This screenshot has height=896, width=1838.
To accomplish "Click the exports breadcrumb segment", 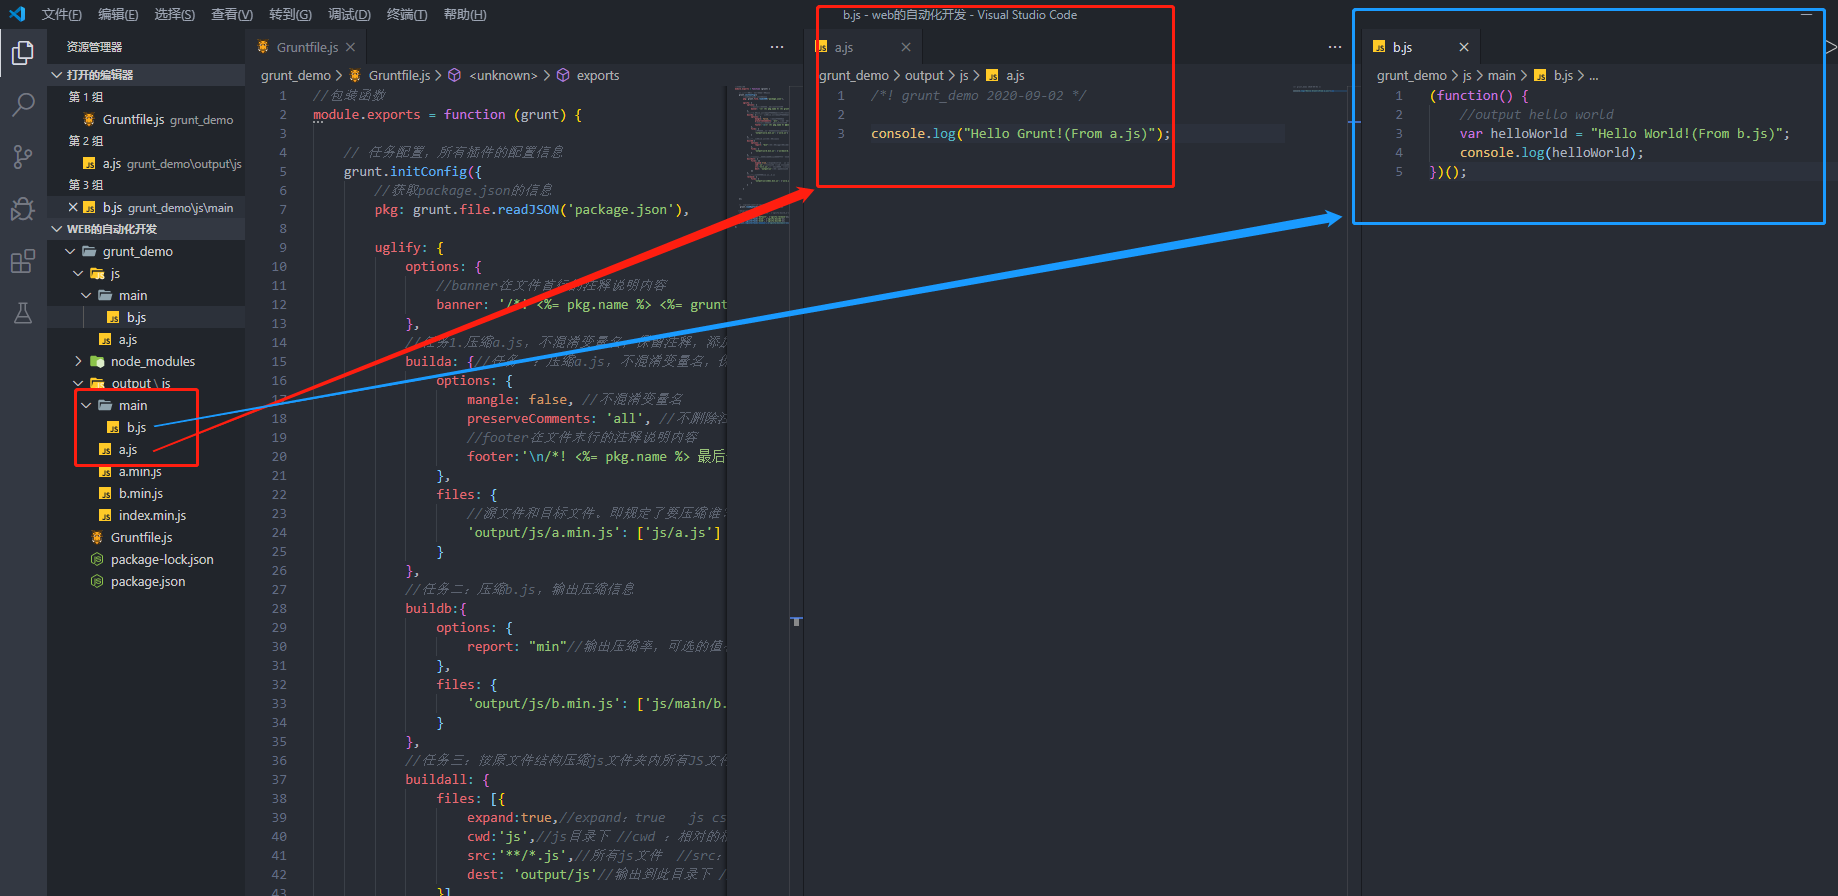I will tap(598, 75).
